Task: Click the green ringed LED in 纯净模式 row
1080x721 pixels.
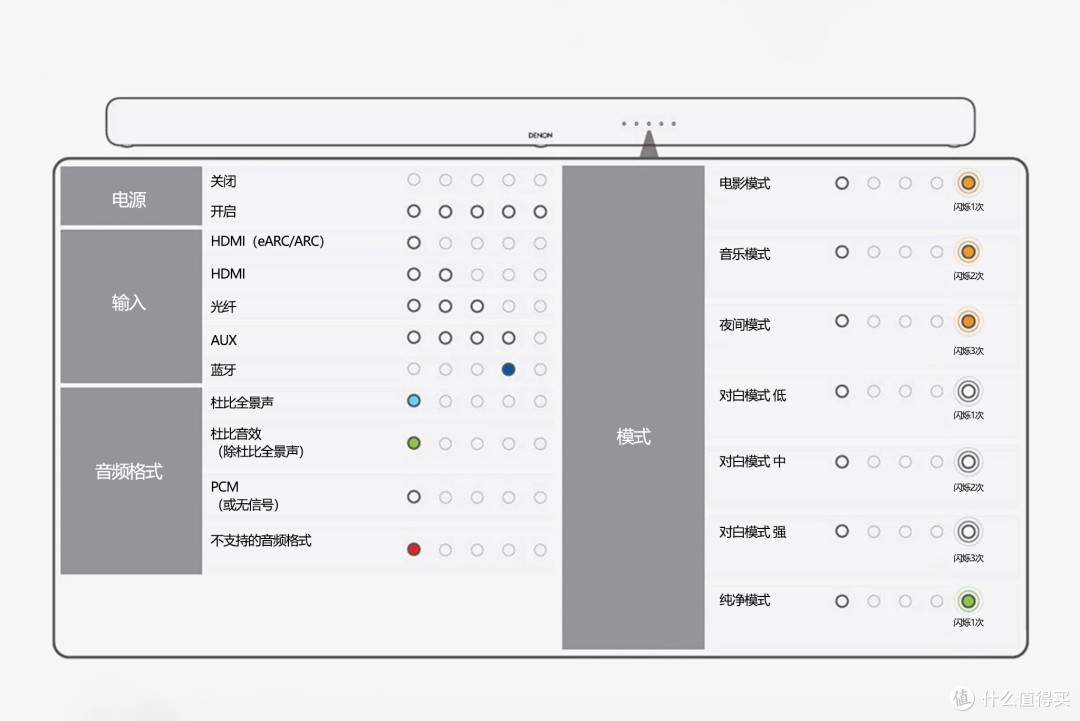Action: [x=968, y=601]
